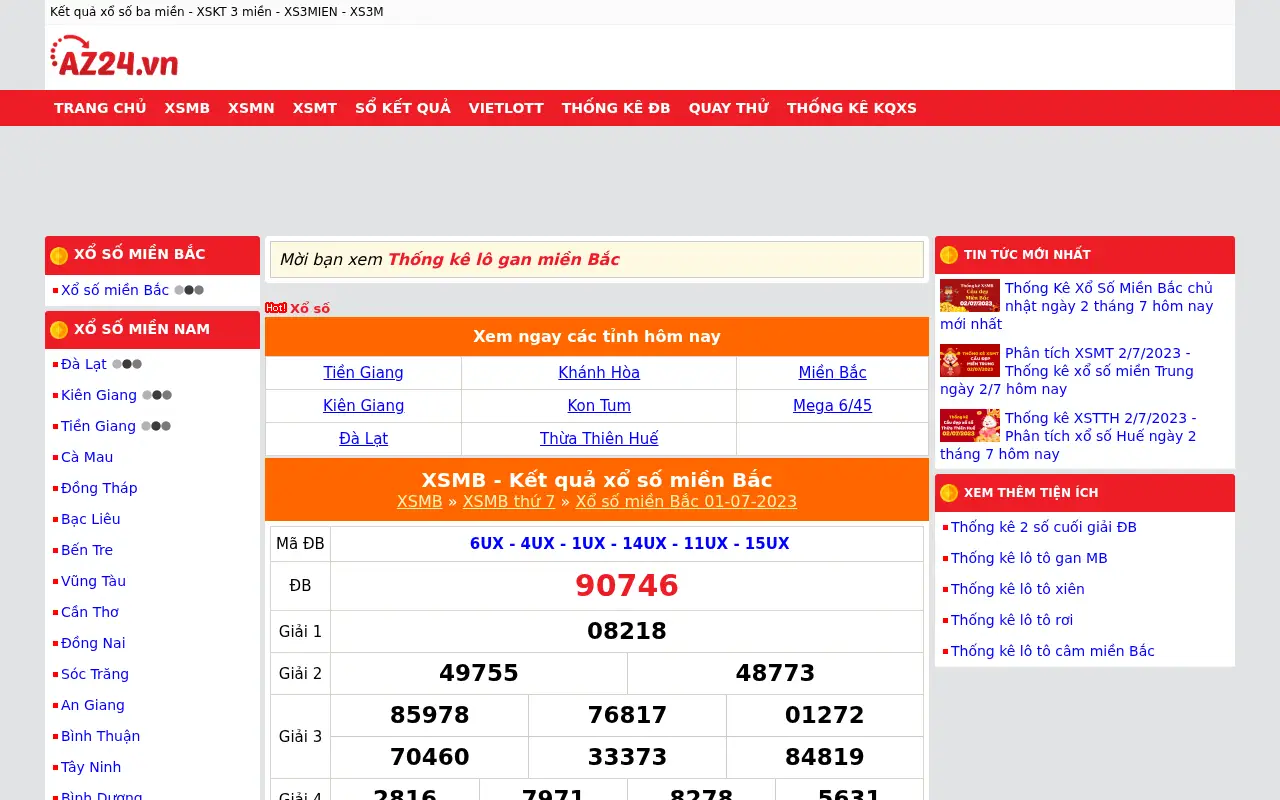Click the coin icon in XỔ SỐ MIỀN NAM header

(59, 330)
